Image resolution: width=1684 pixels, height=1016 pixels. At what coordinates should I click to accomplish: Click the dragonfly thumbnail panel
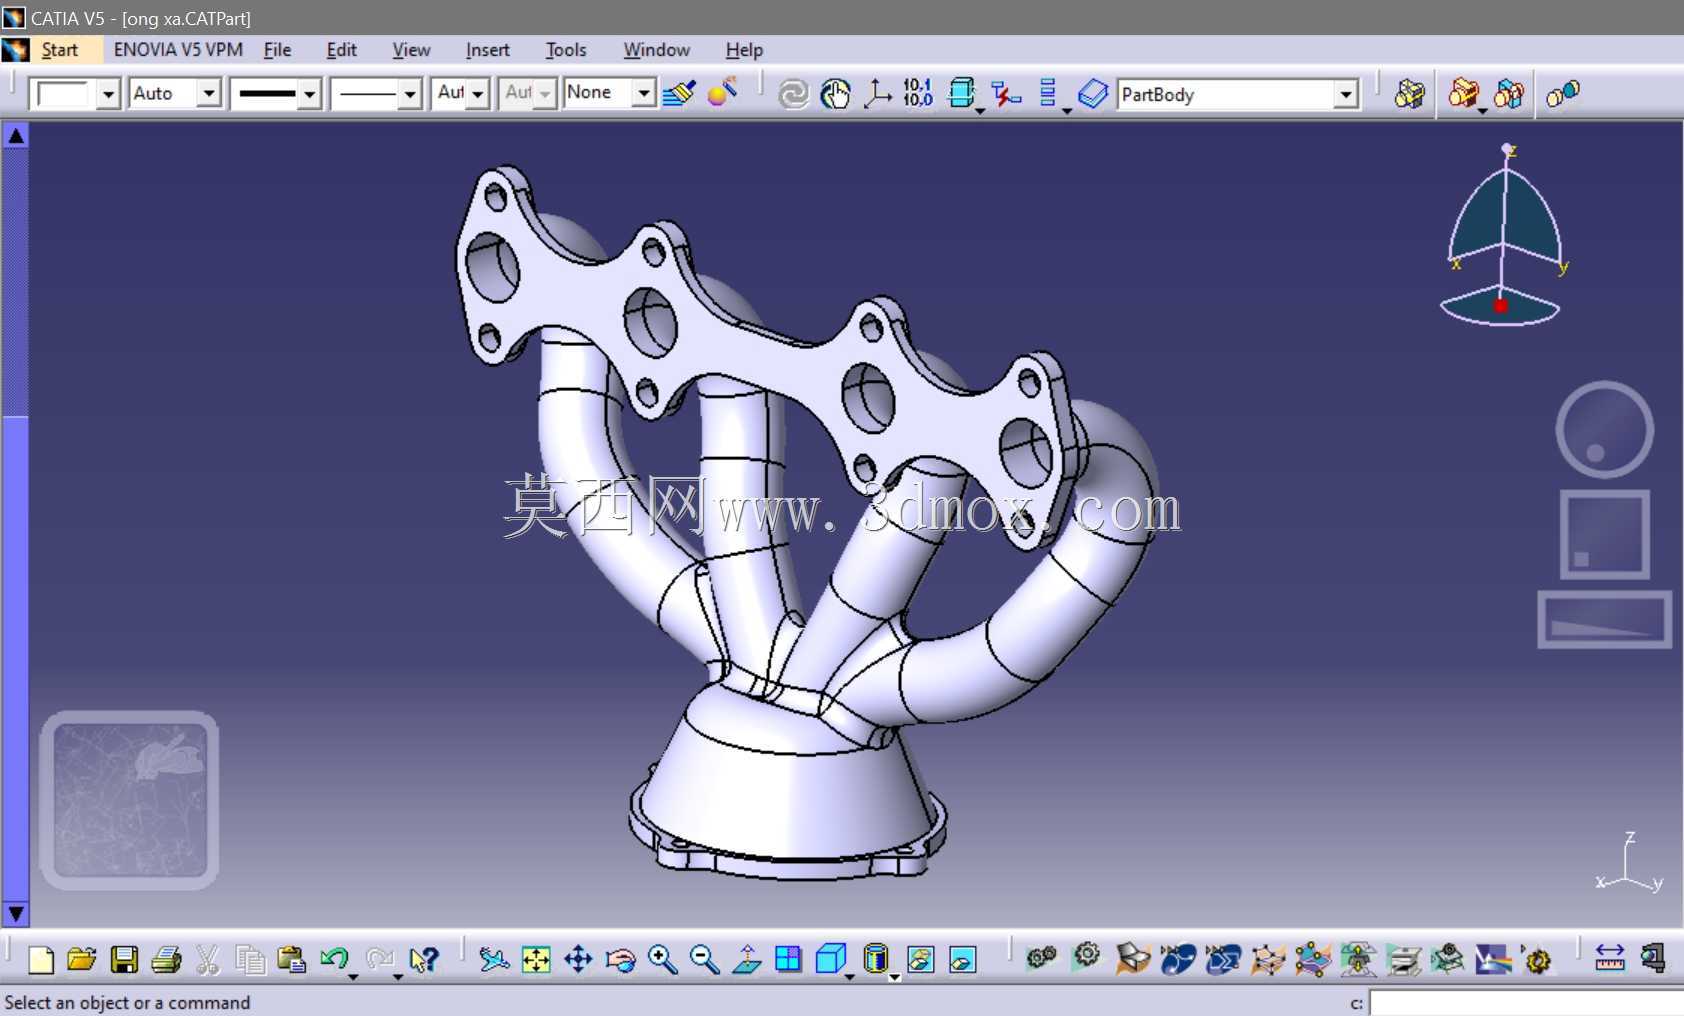[x=129, y=800]
